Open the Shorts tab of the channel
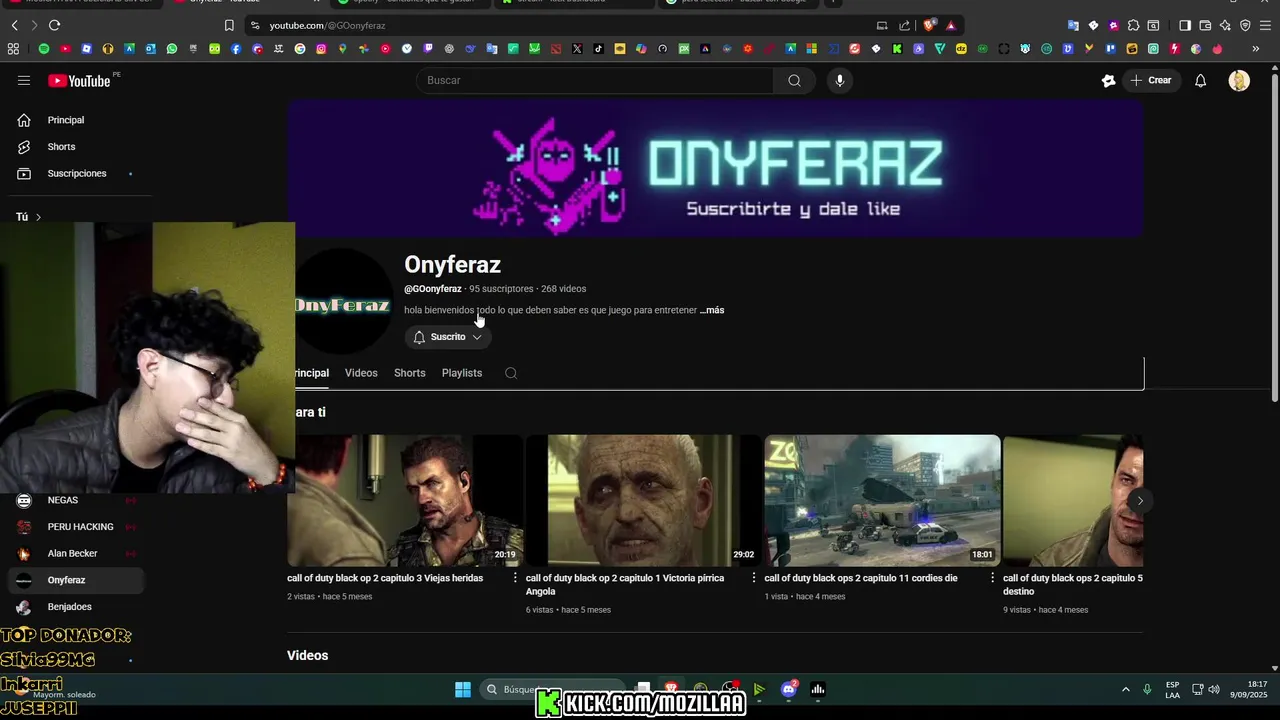This screenshot has width=1280, height=720. click(x=409, y=373)
